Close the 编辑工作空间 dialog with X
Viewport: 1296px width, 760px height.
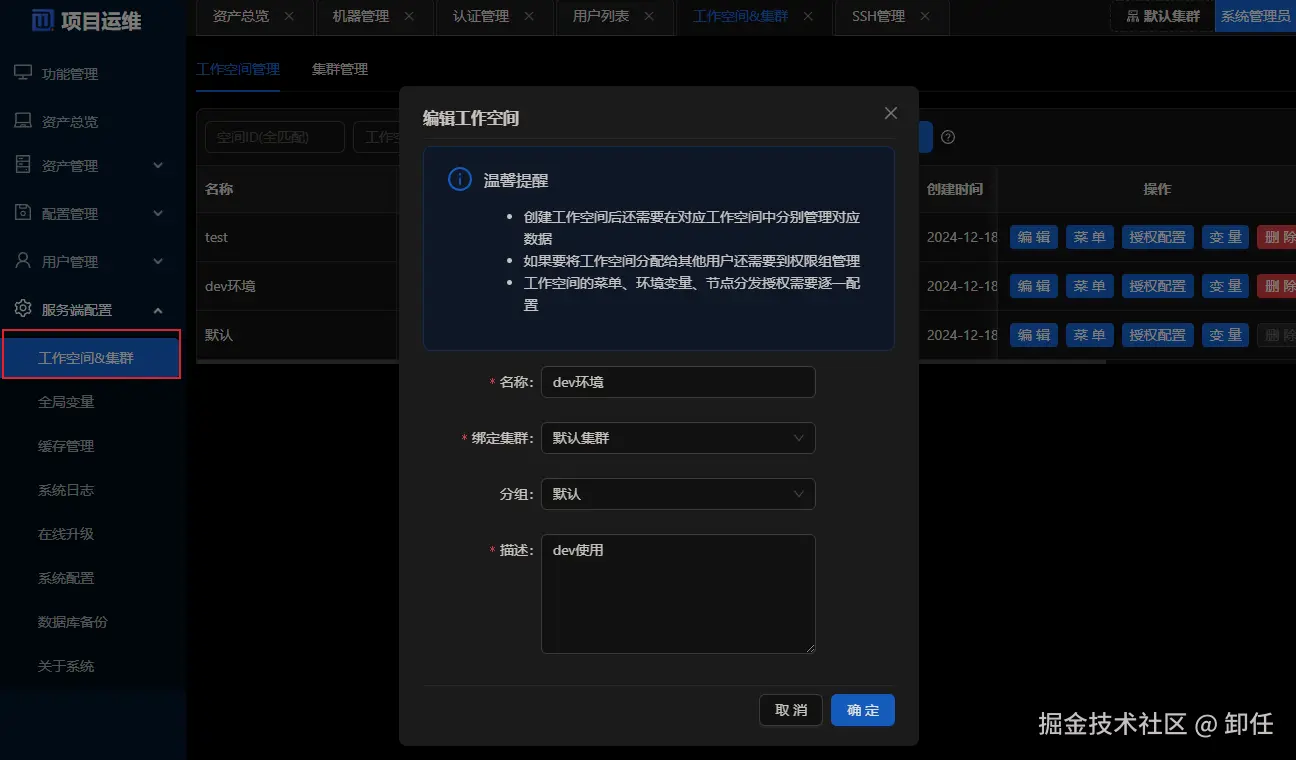click(891, 113)
